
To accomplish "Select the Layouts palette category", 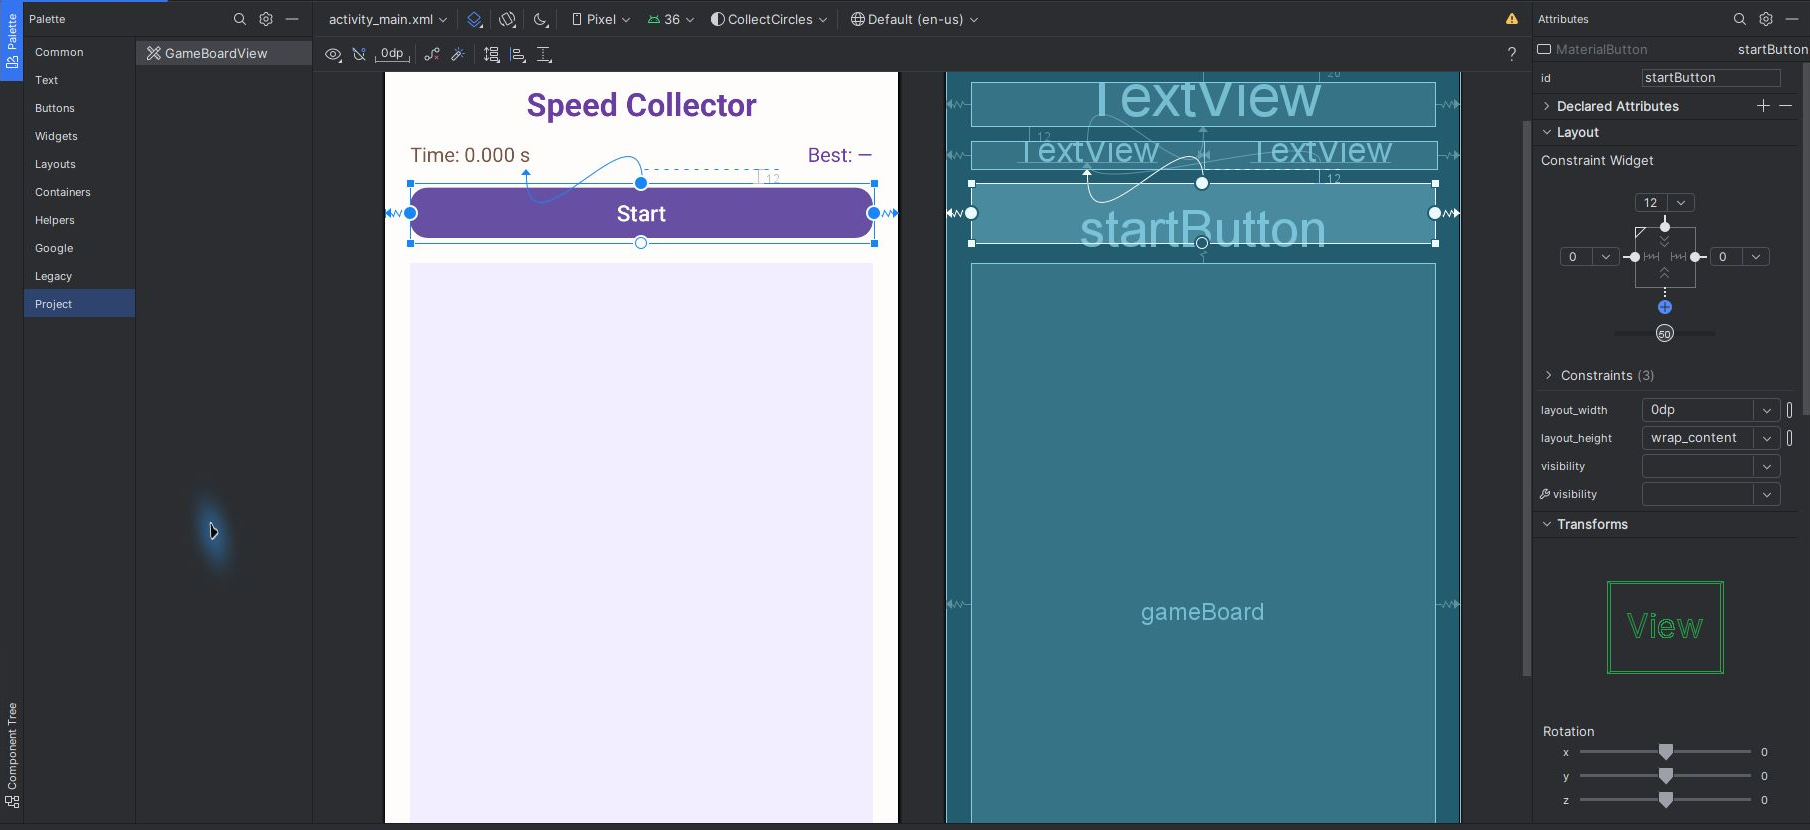I will pyautogui.click(x=79, y=164).
